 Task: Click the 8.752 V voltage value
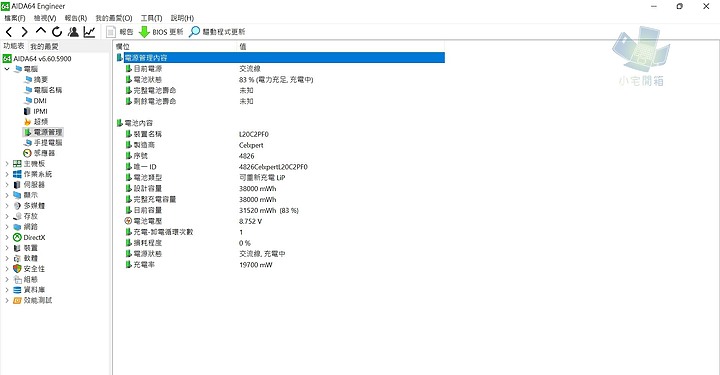pyautogui.click(x=250, y=221)
